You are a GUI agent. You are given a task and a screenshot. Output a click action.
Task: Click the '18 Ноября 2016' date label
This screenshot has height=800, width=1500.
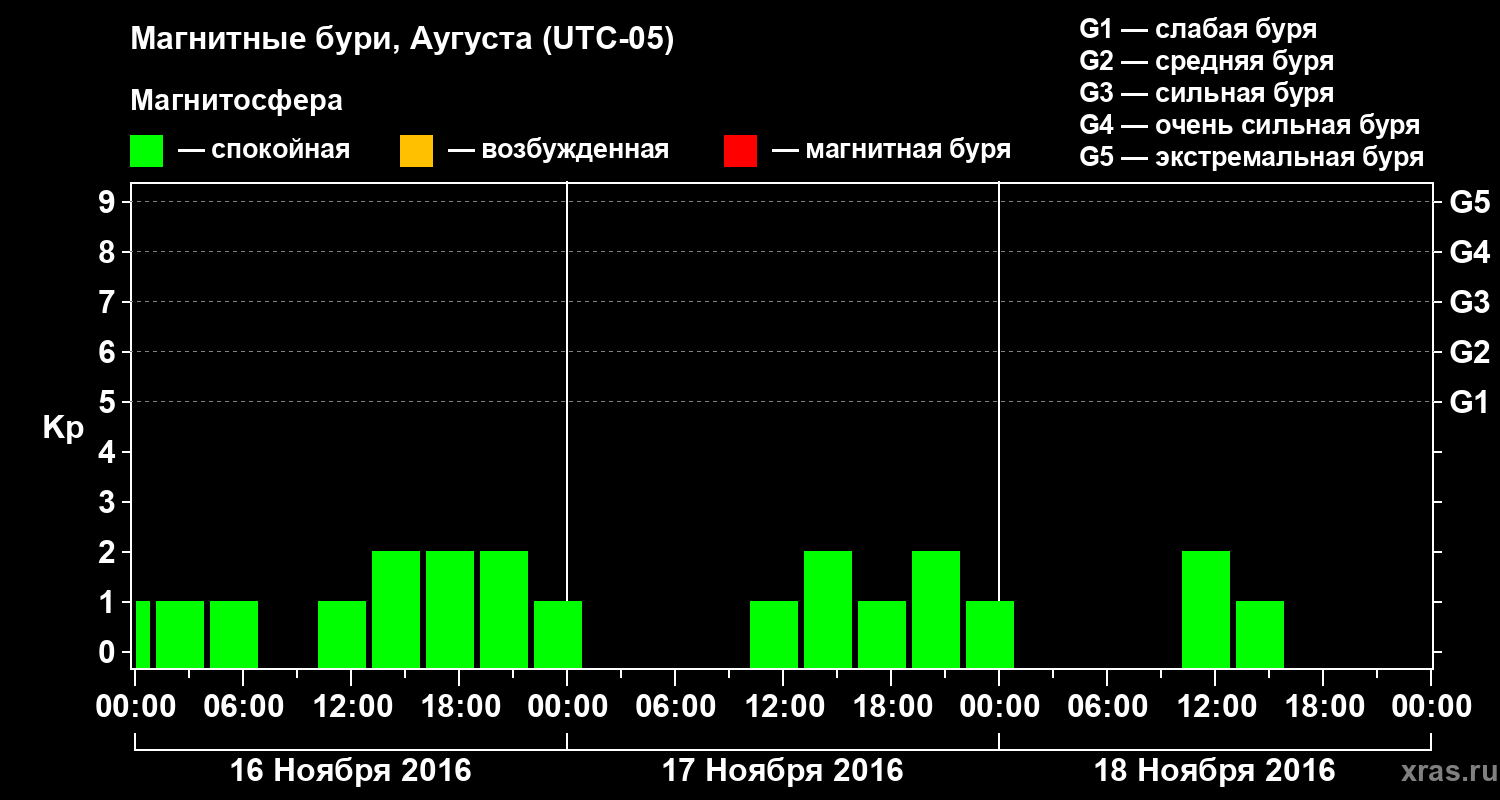click(x=1214, y=771)
